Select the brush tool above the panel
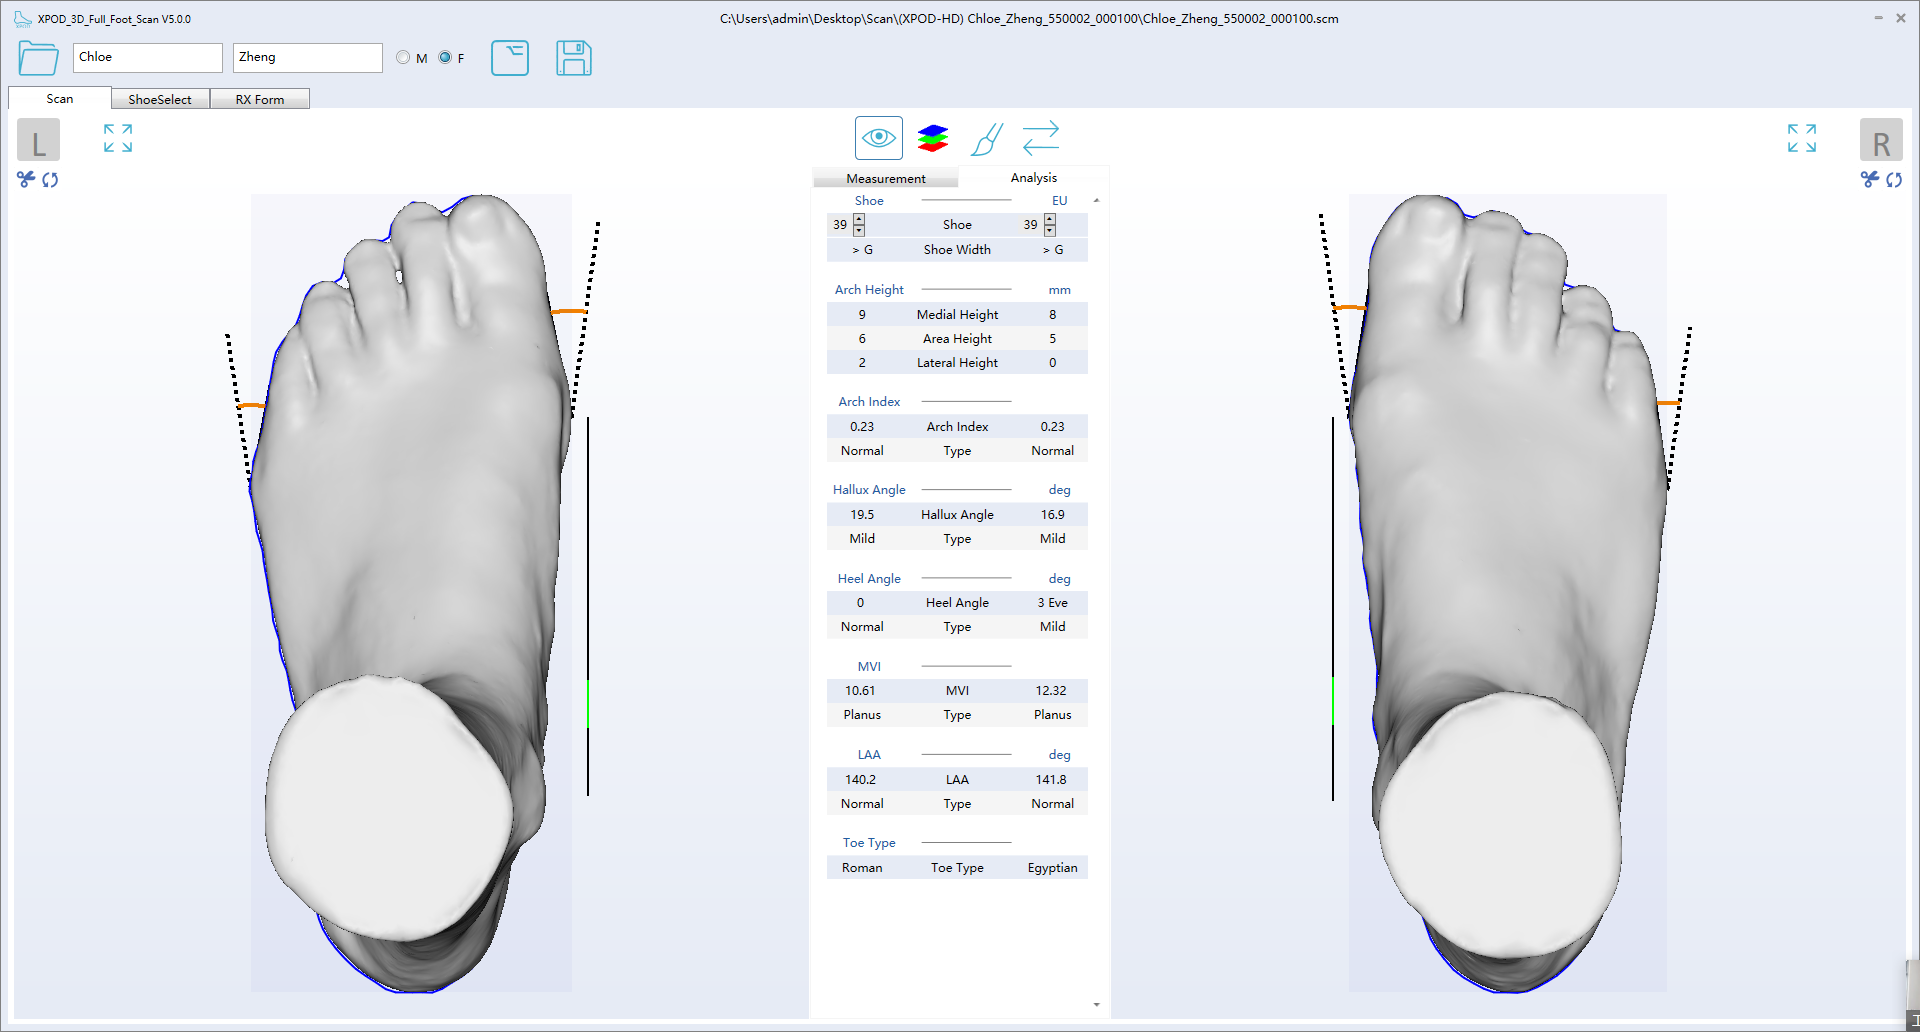Image resolution: width=1920 pixels, height=1032 pixels. pyautogui.click(x=987, y=139)
